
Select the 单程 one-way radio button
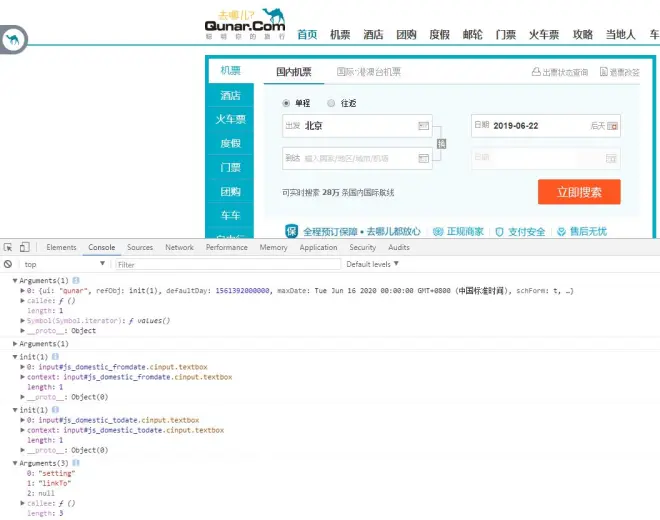(x=286, y=102)
